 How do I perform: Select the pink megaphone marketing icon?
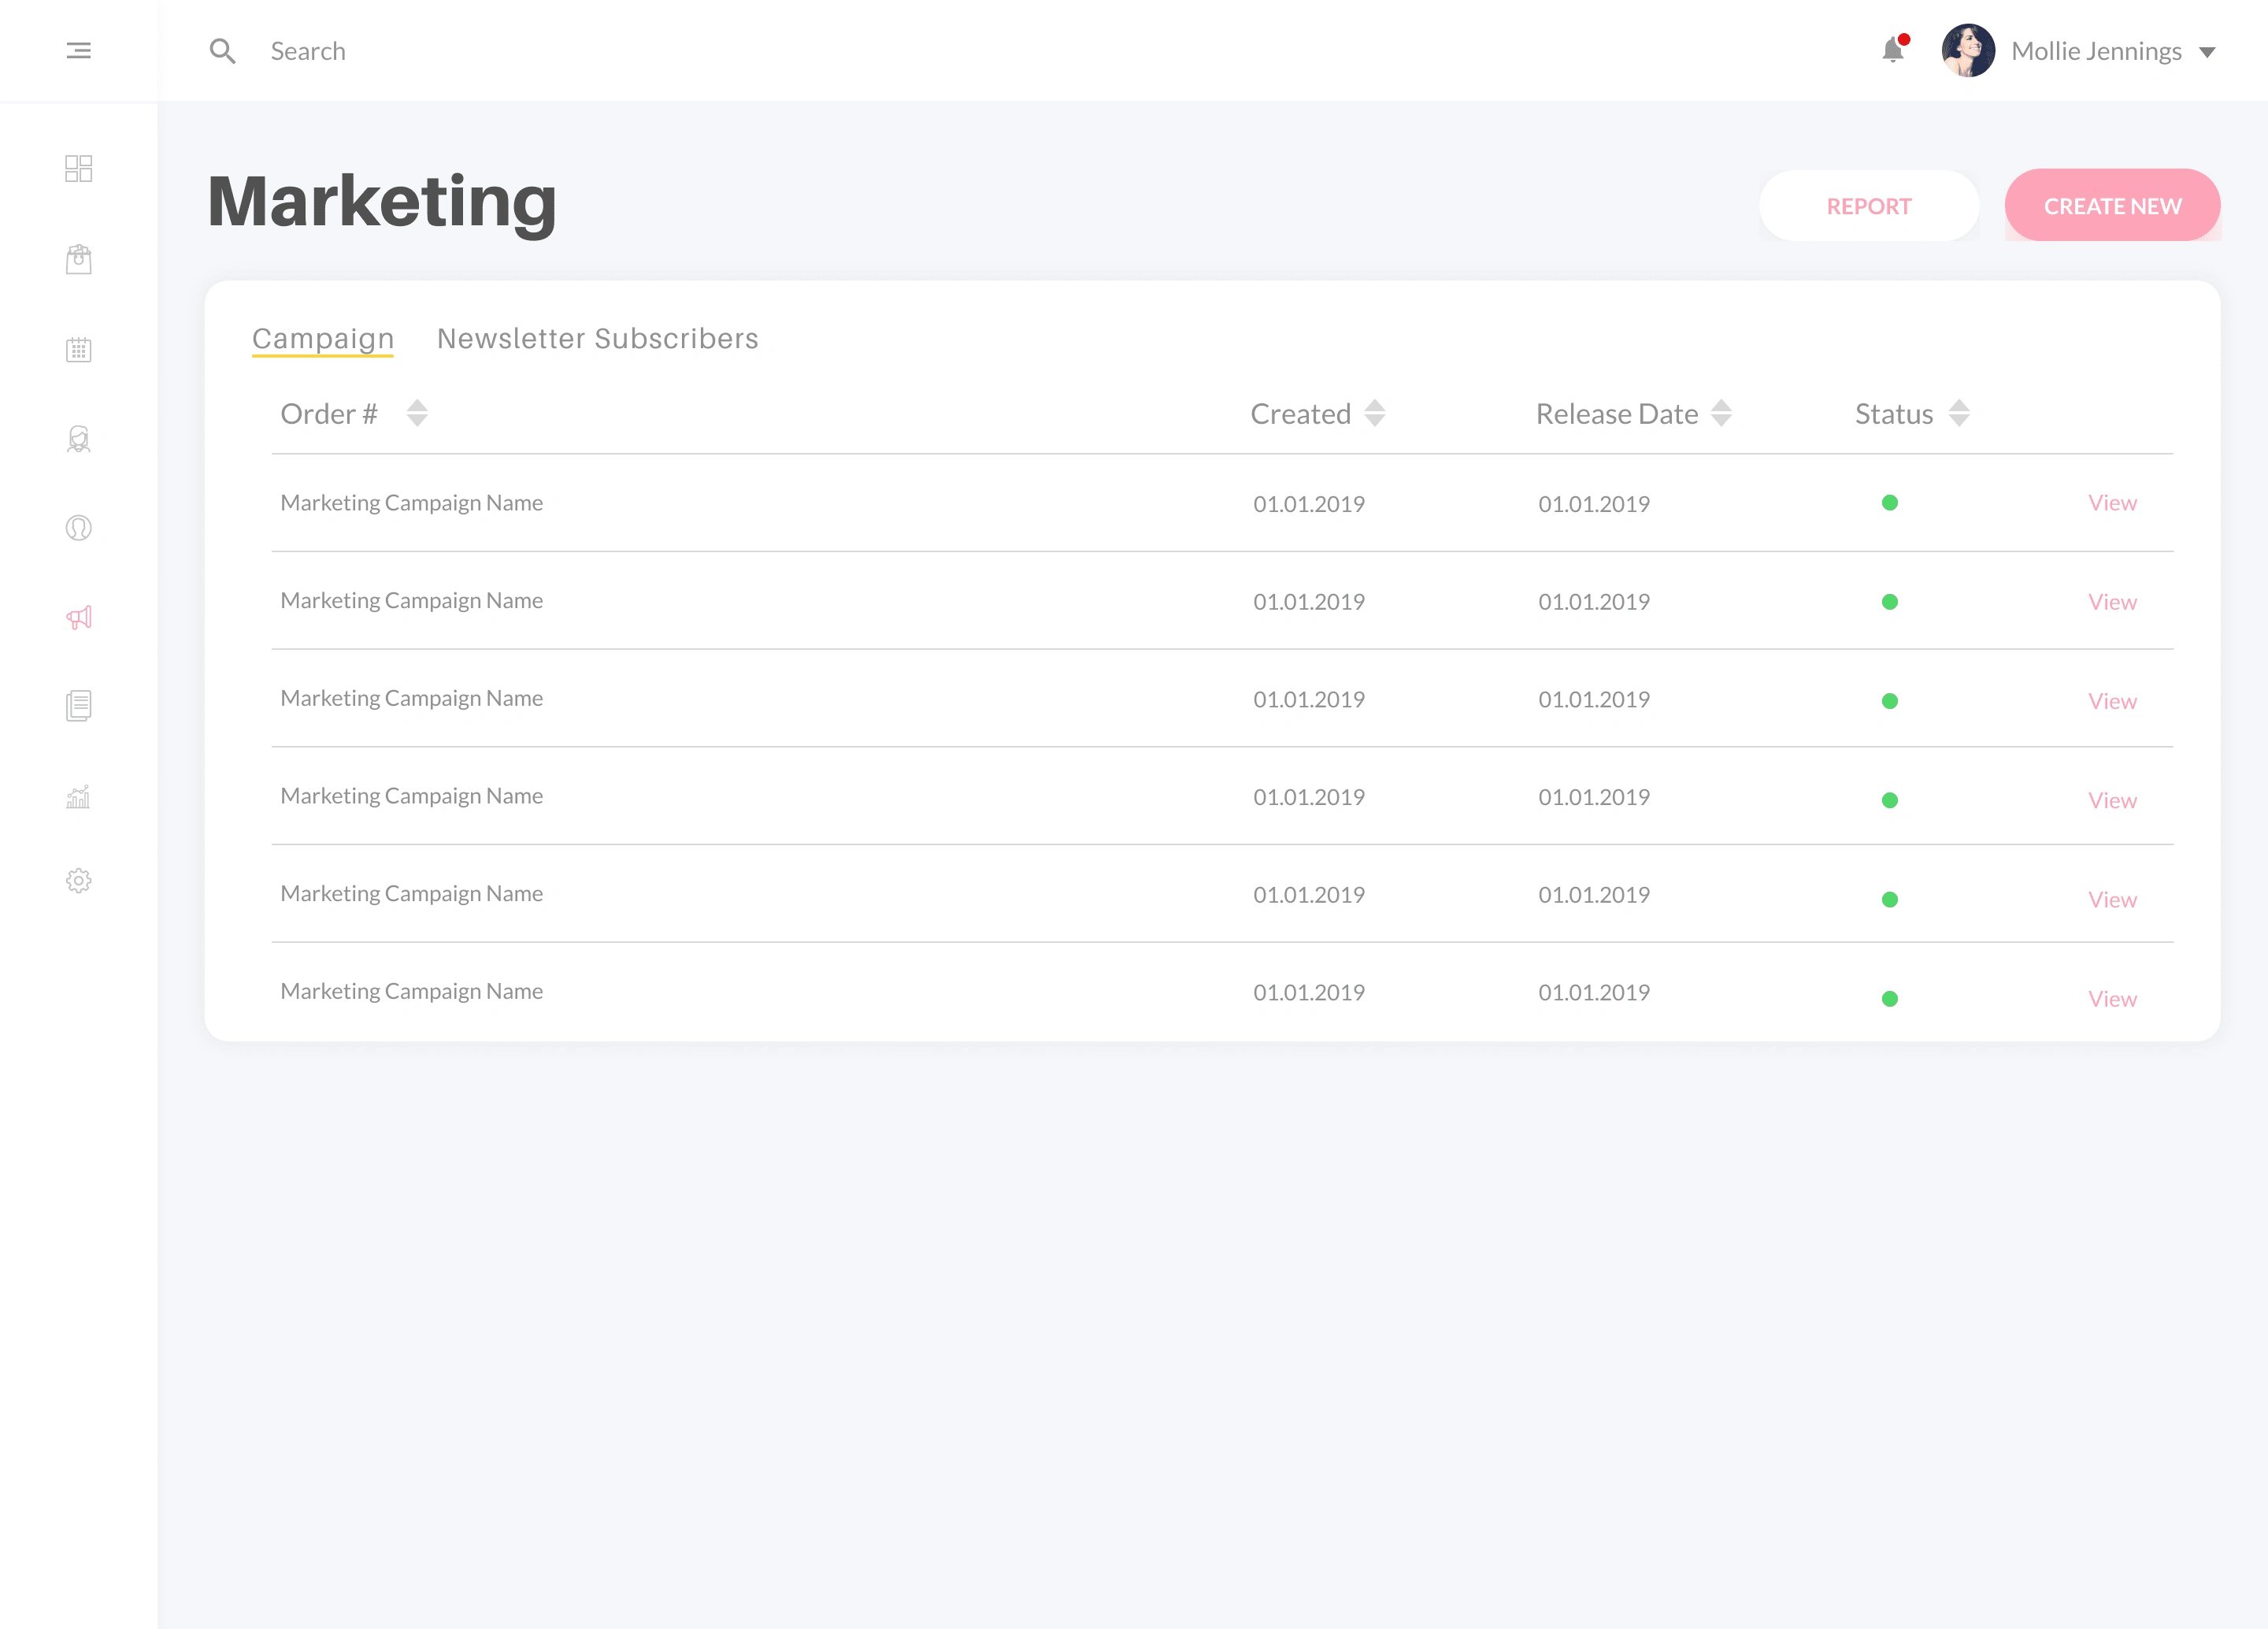click(78, 617)
